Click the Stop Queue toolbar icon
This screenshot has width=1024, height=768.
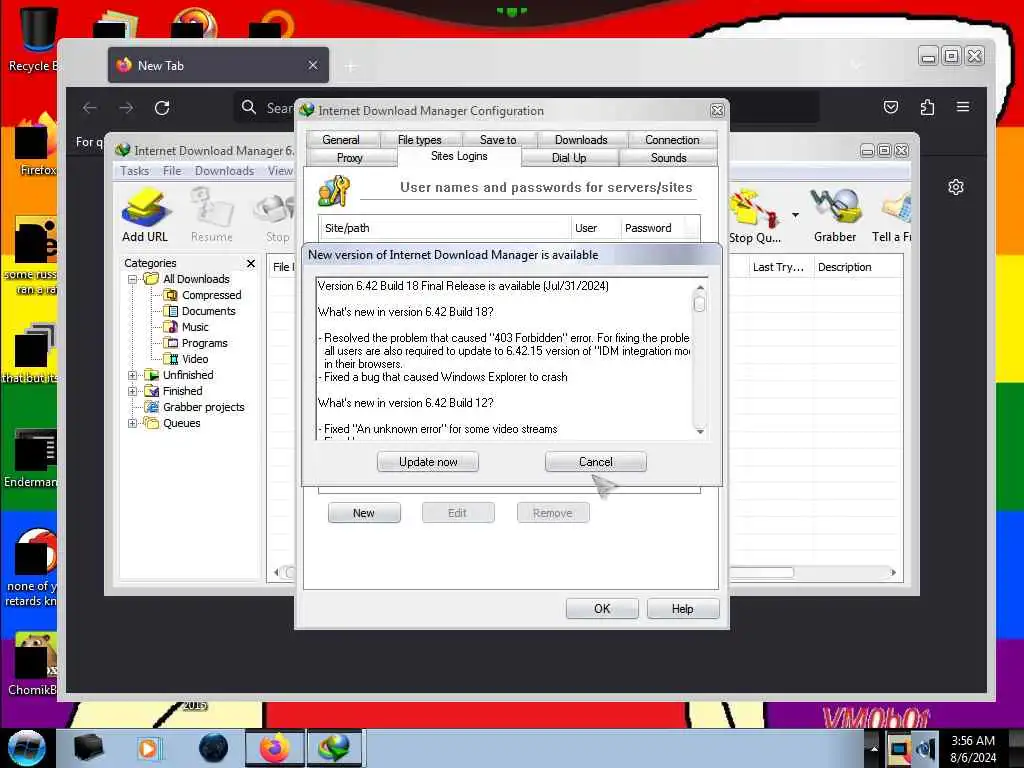tap(756, 216)
